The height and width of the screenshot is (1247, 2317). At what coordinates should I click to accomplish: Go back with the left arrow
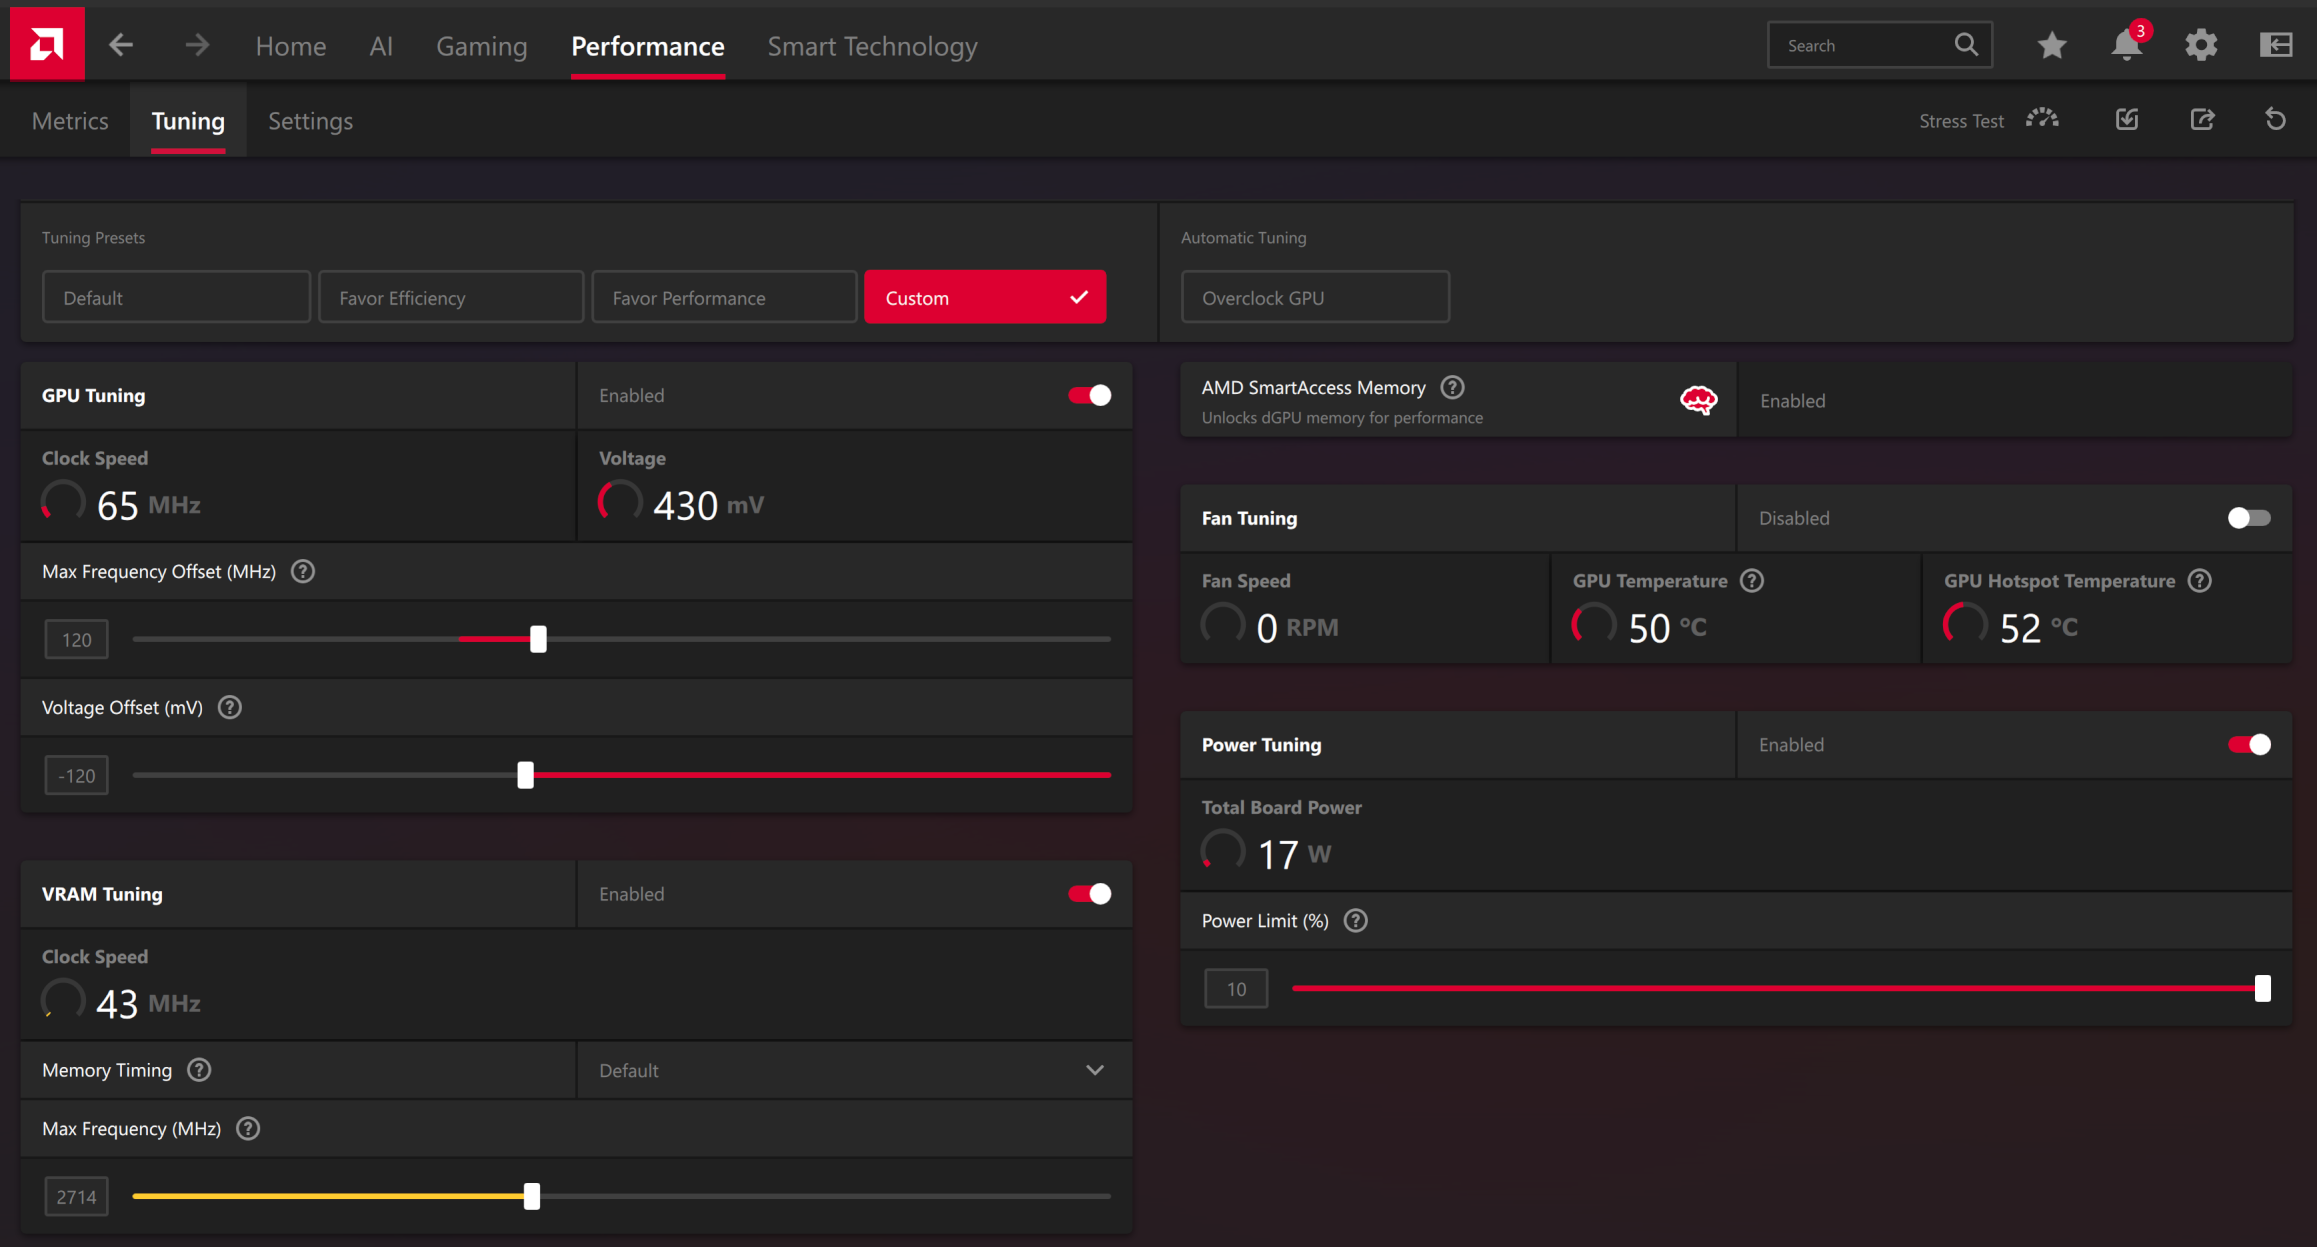click(x=121, y=45)
